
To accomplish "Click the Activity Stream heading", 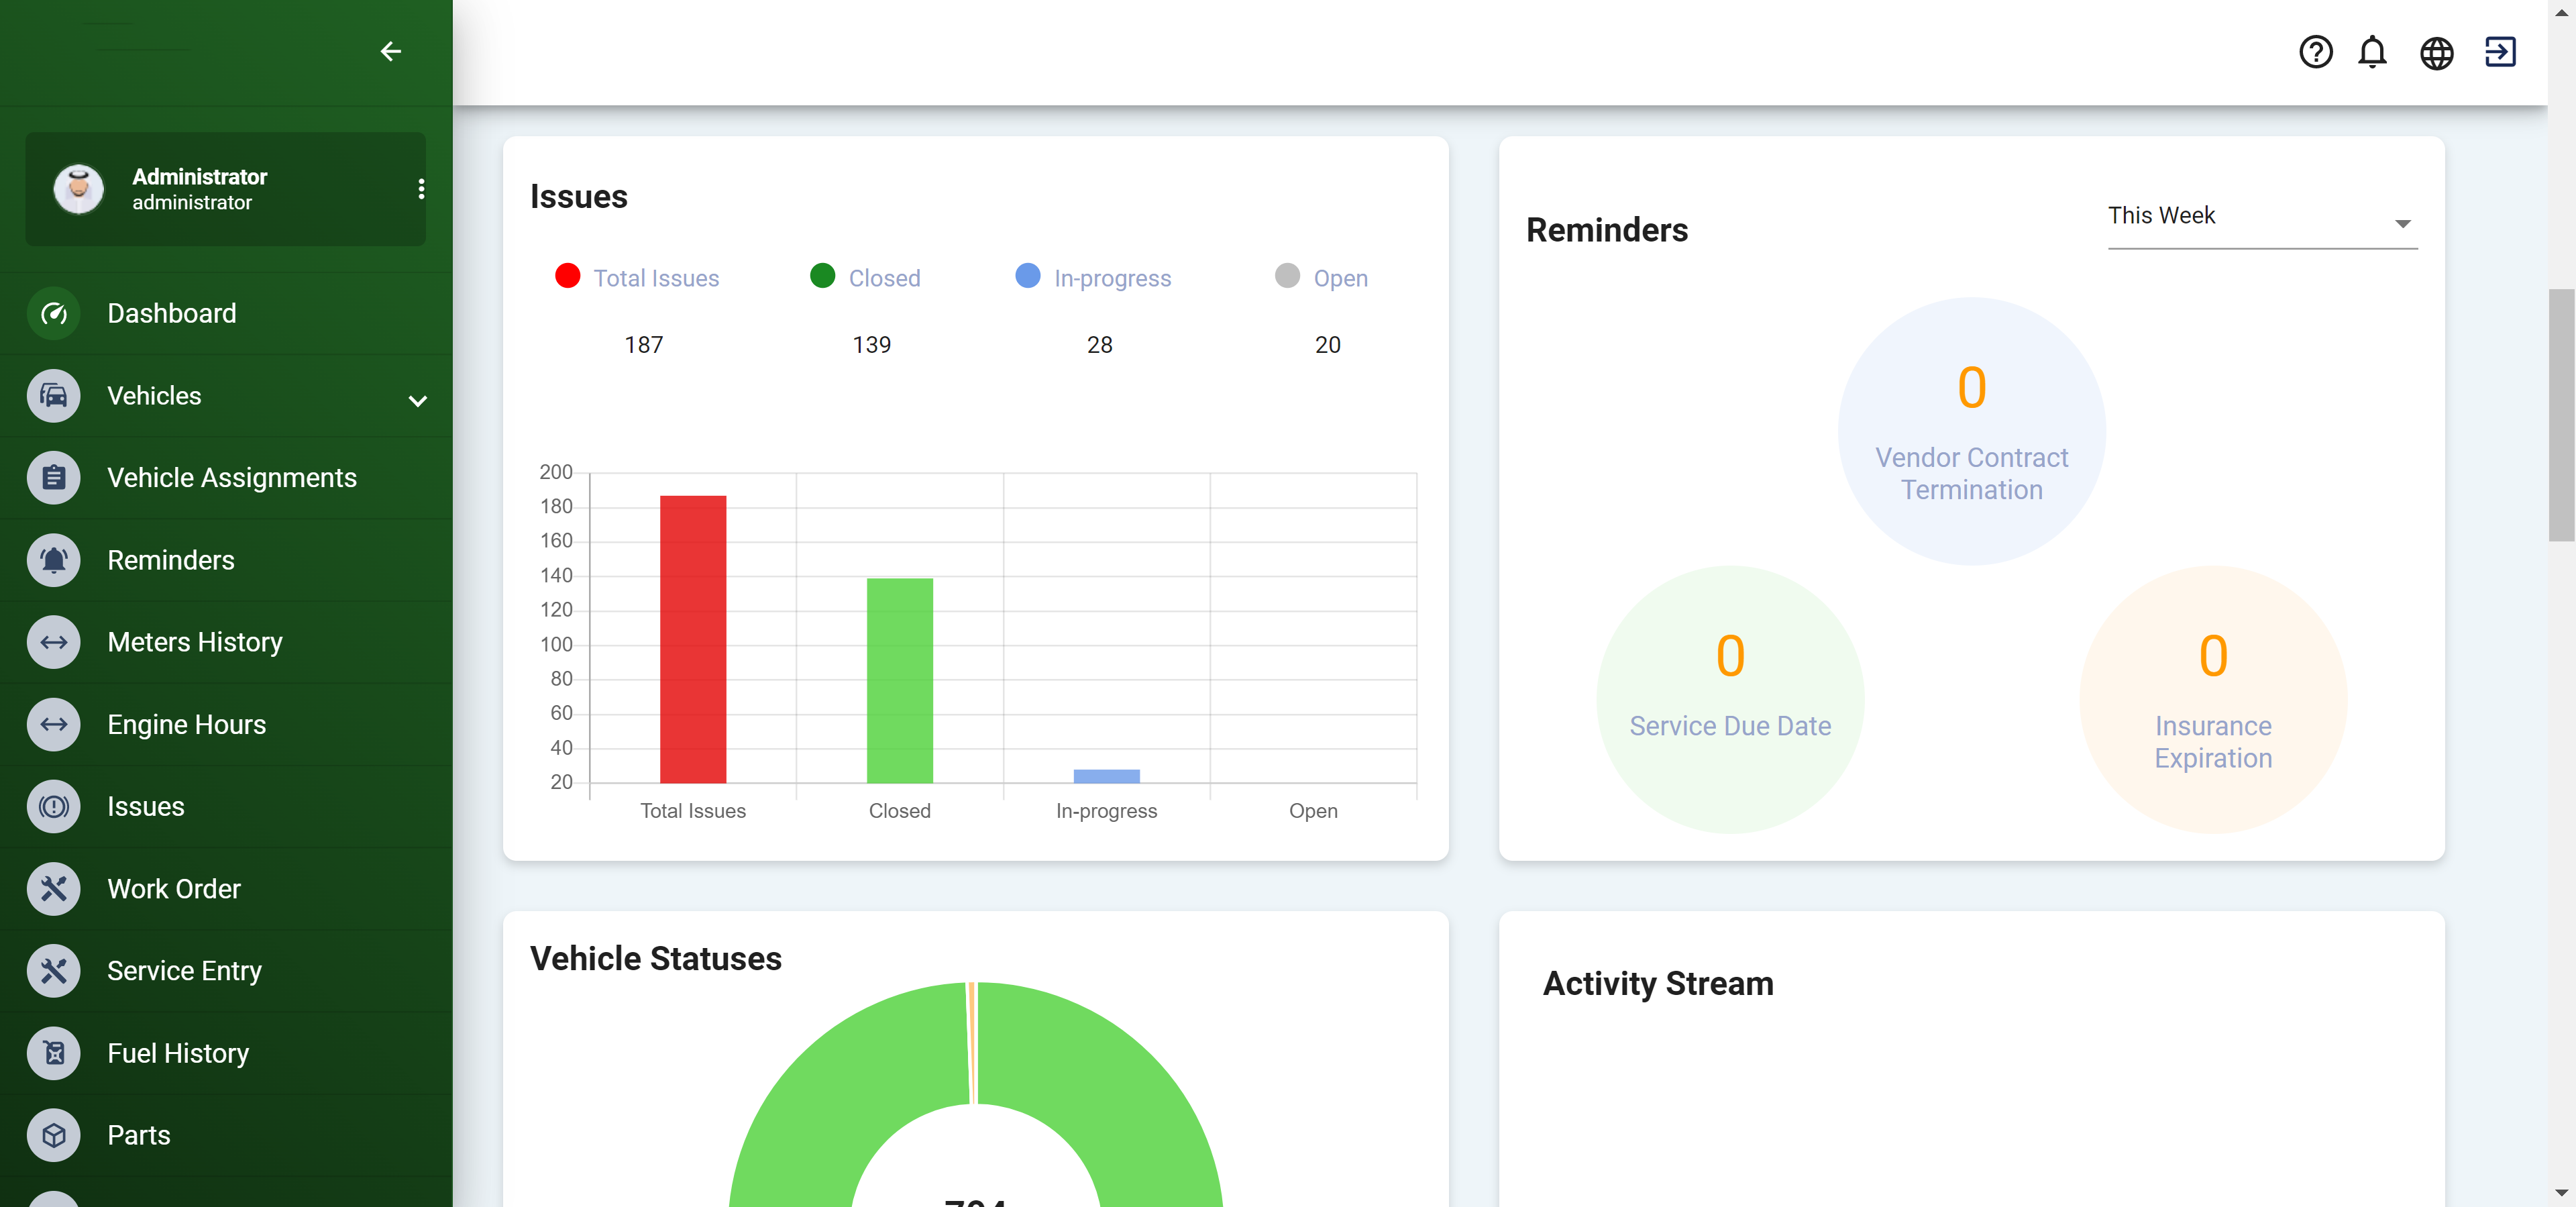I will click(1658, 984).
